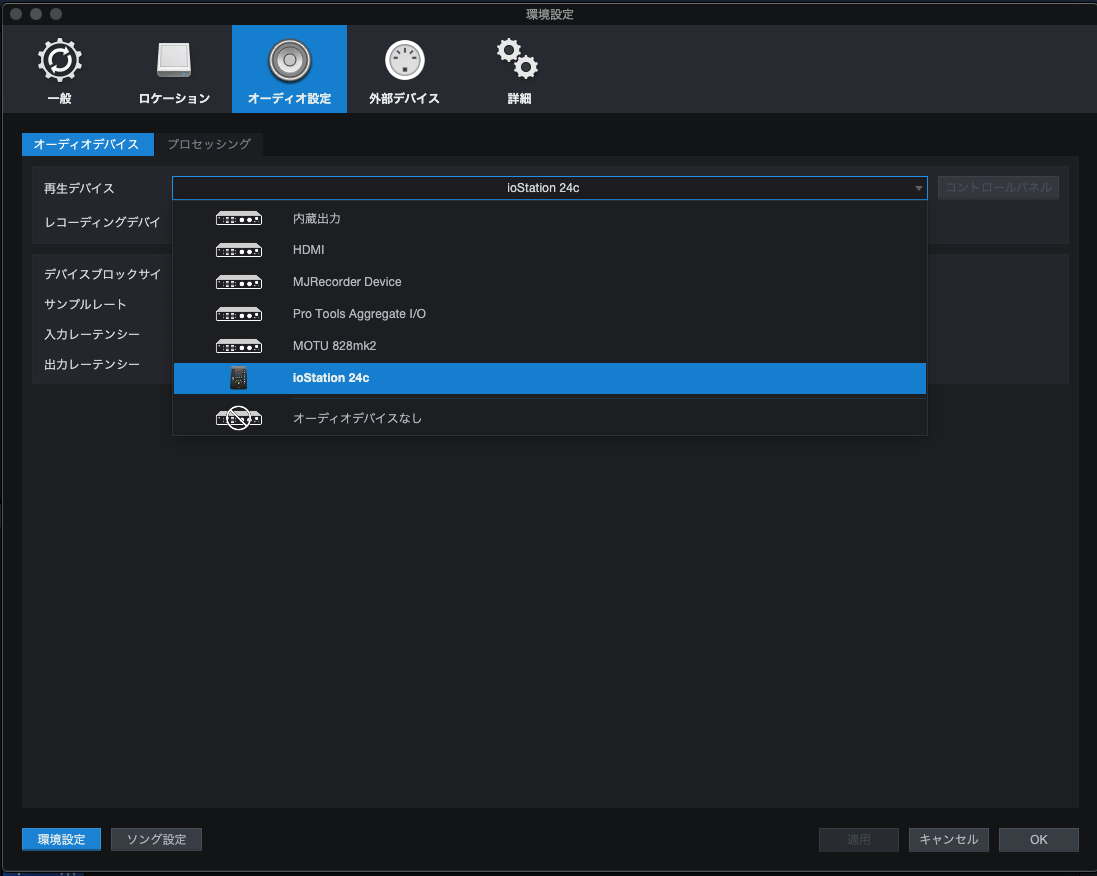Collapse the 再生デバイス dropdown arrow

point(918,188)
